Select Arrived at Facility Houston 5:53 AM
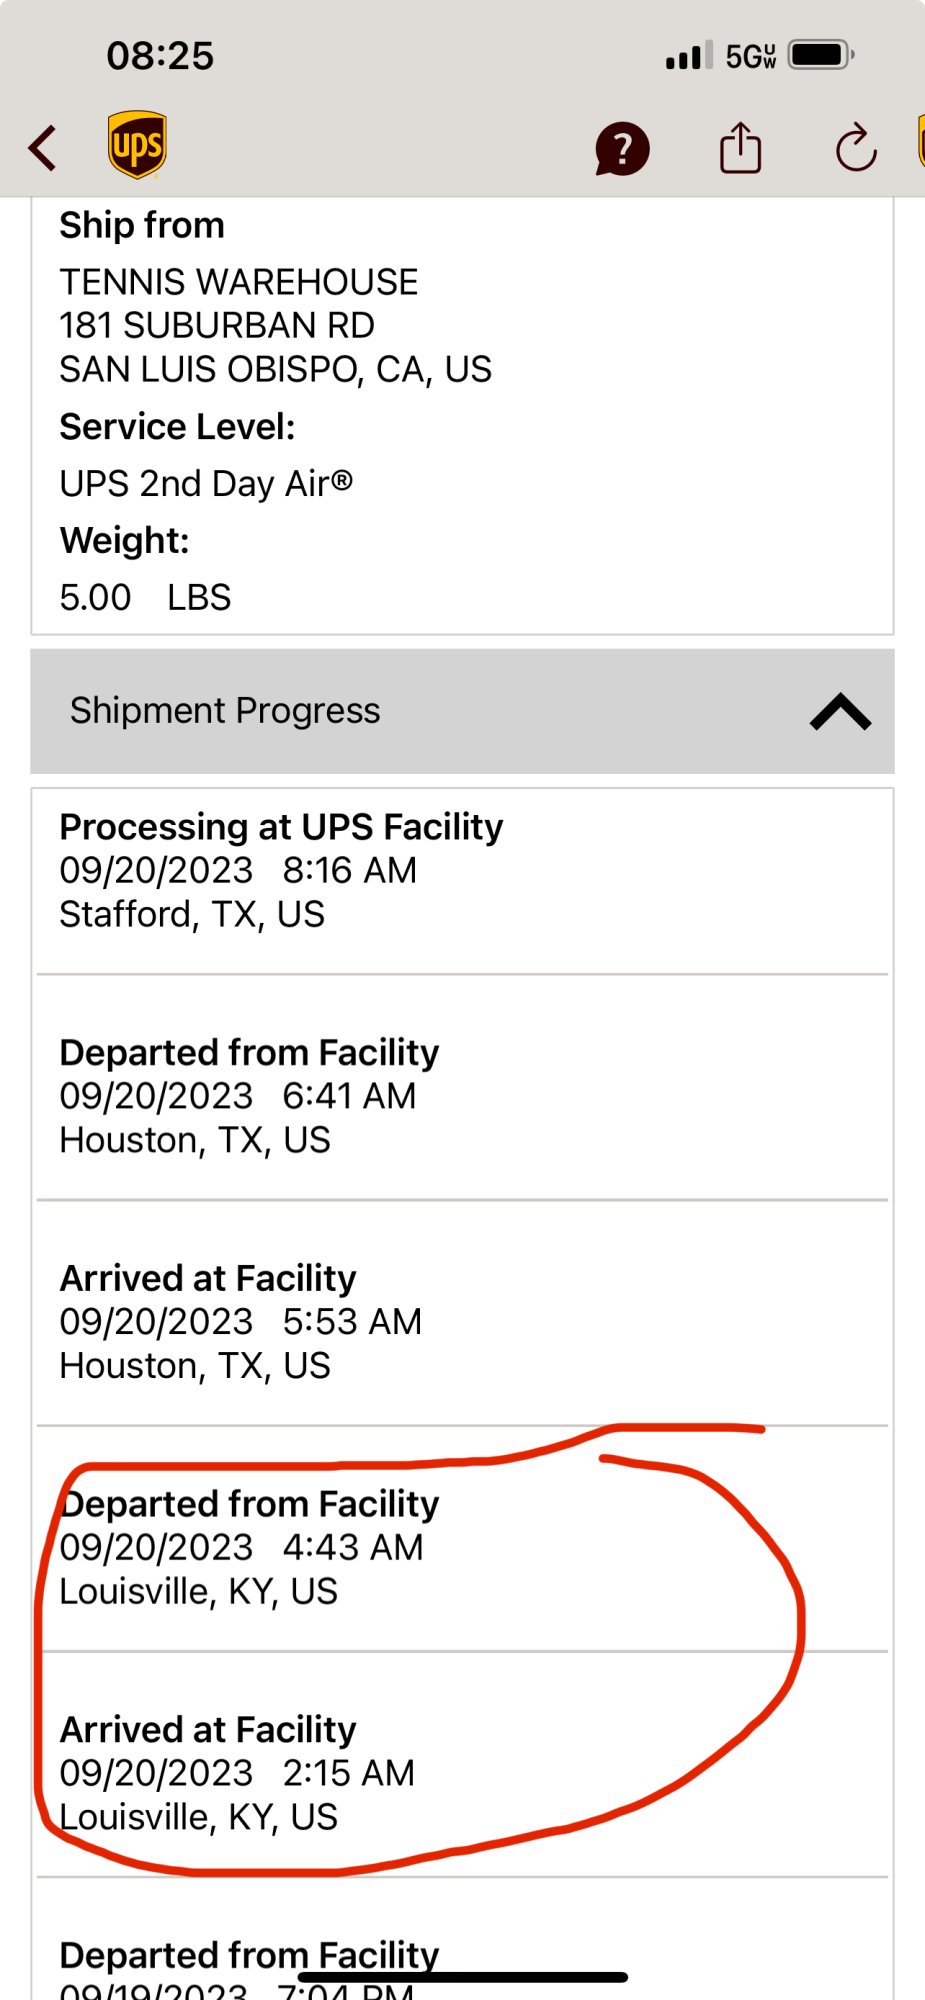This screenshot has width=925, height=2000. coord(462,1322)
